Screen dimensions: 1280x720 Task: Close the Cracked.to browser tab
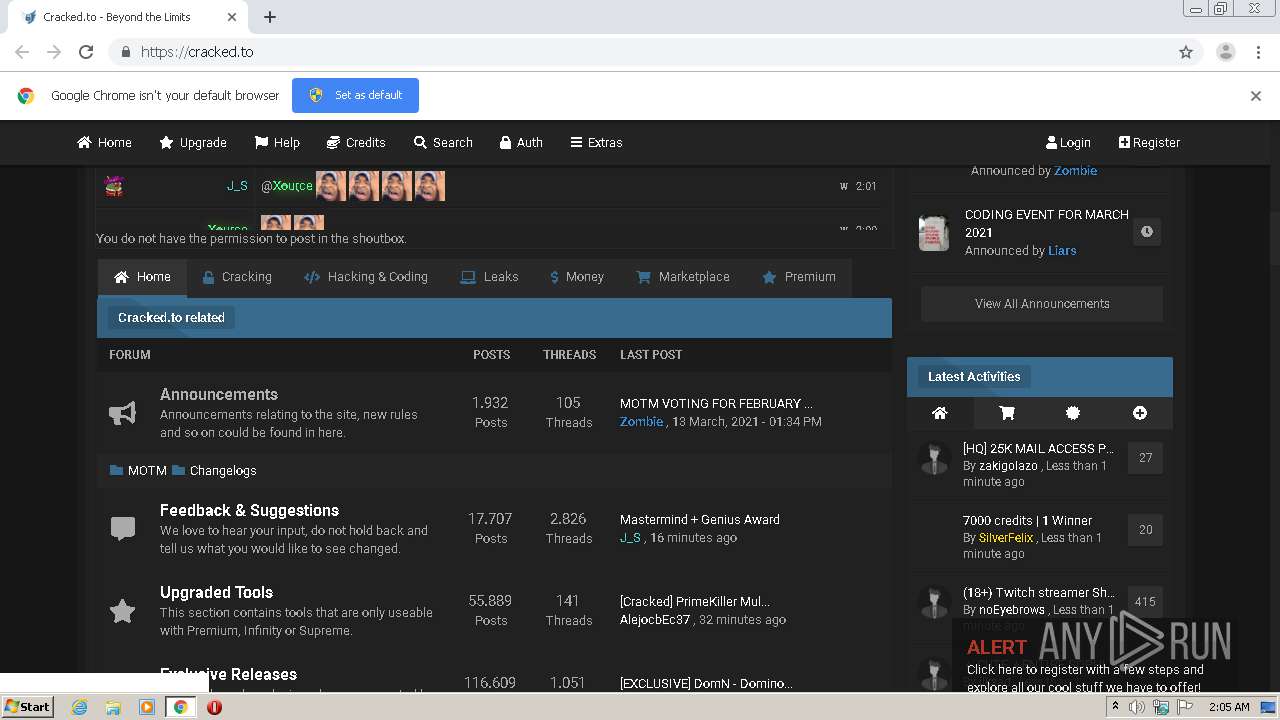233,17
